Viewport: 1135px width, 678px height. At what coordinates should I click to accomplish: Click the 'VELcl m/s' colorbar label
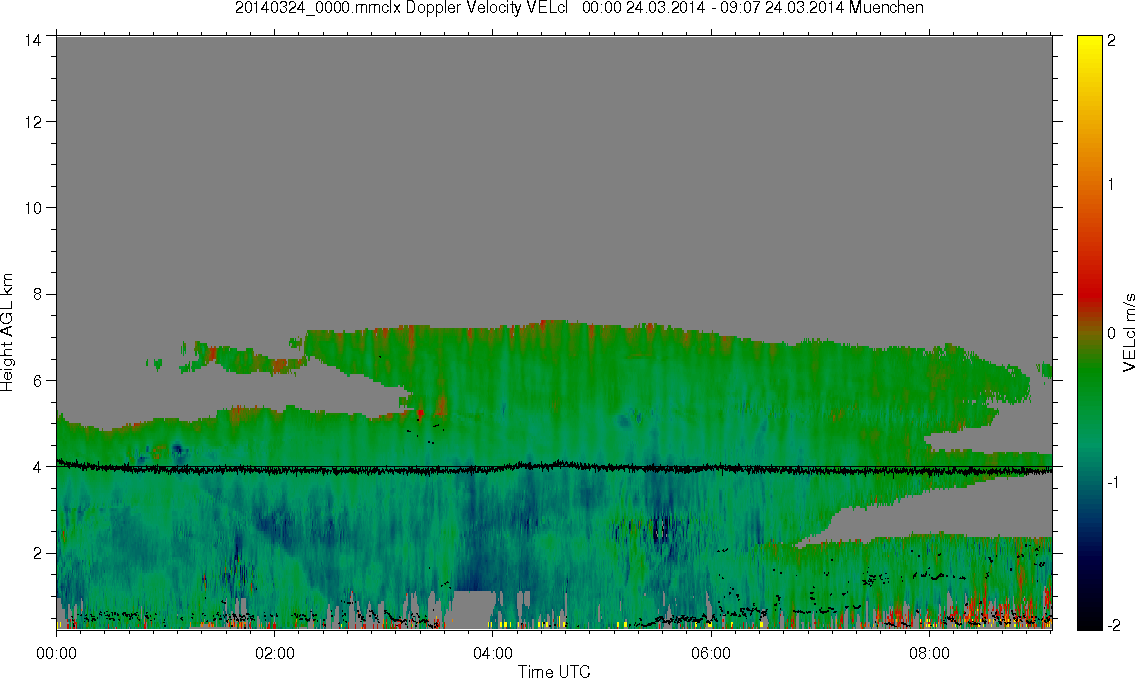point(1128,332)
